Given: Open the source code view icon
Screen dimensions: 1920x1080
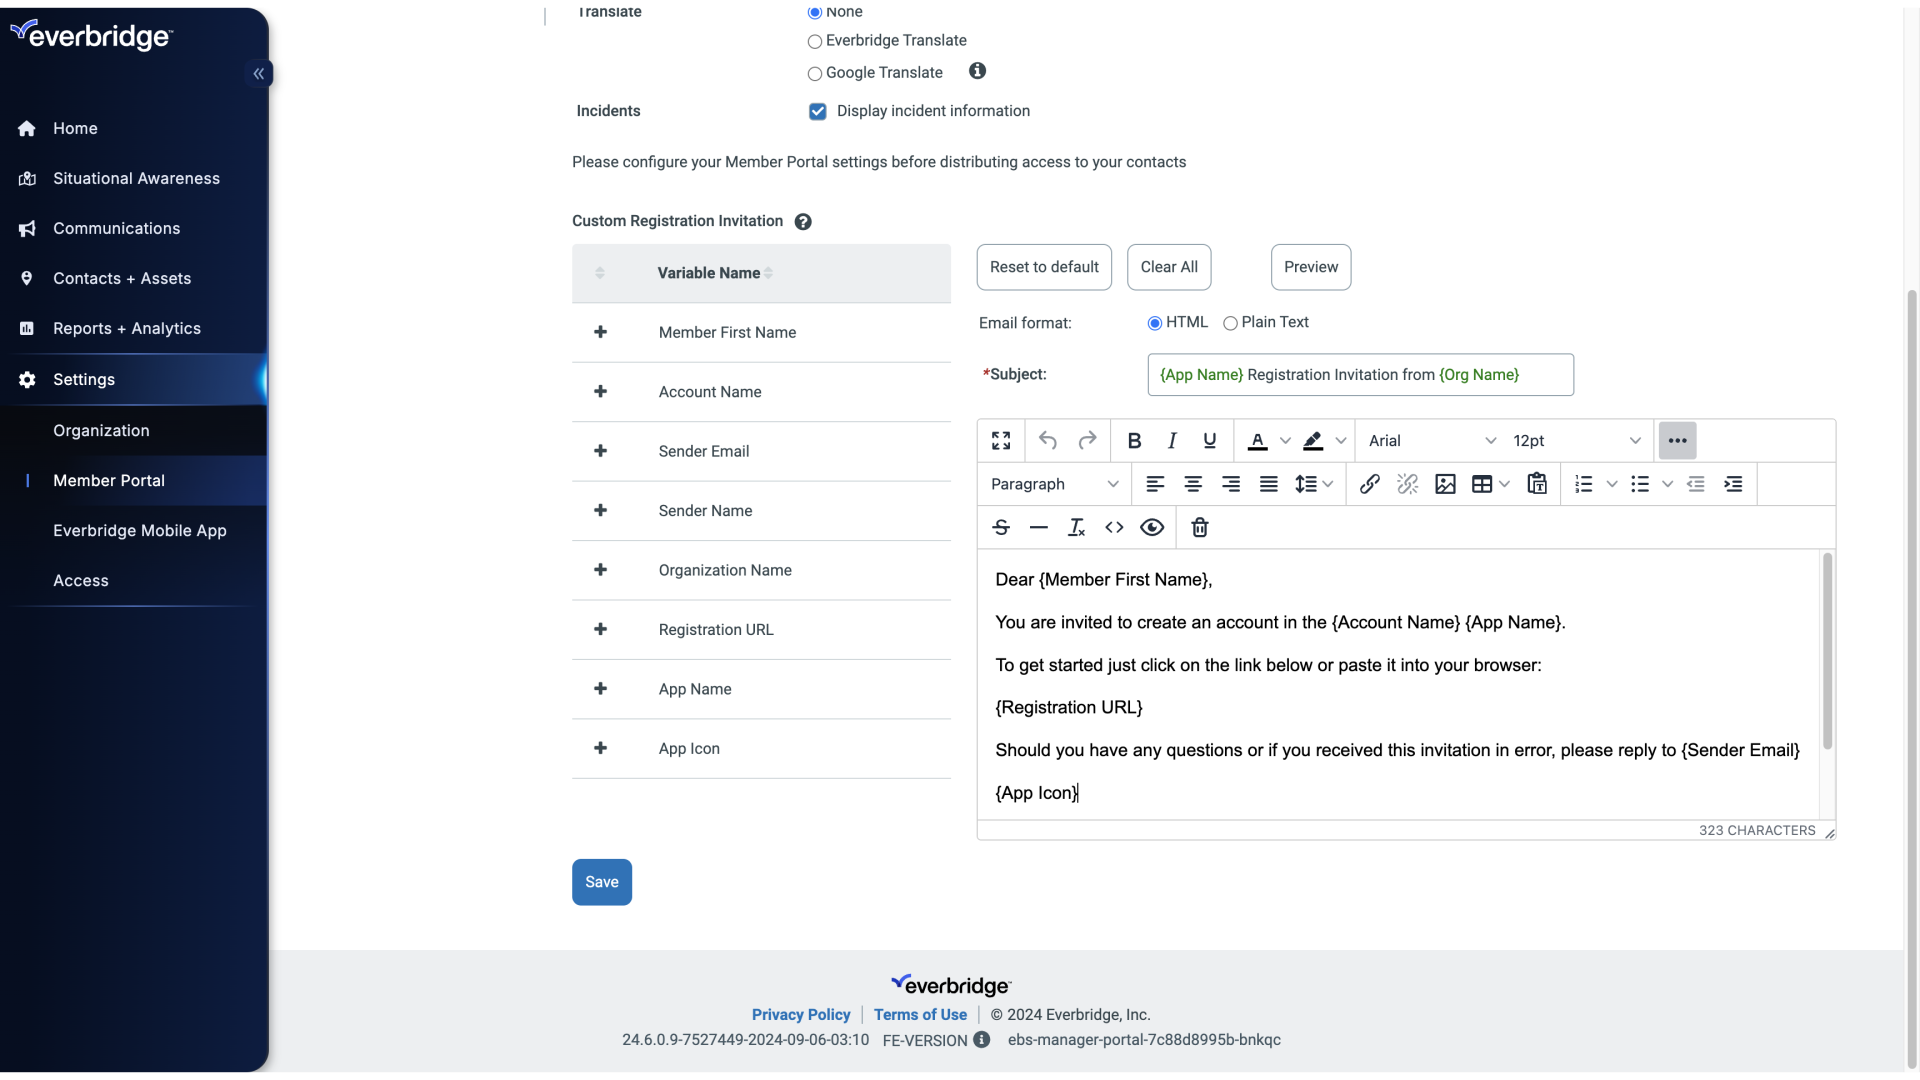Looking at the screenshot, I should point(1114,527).
